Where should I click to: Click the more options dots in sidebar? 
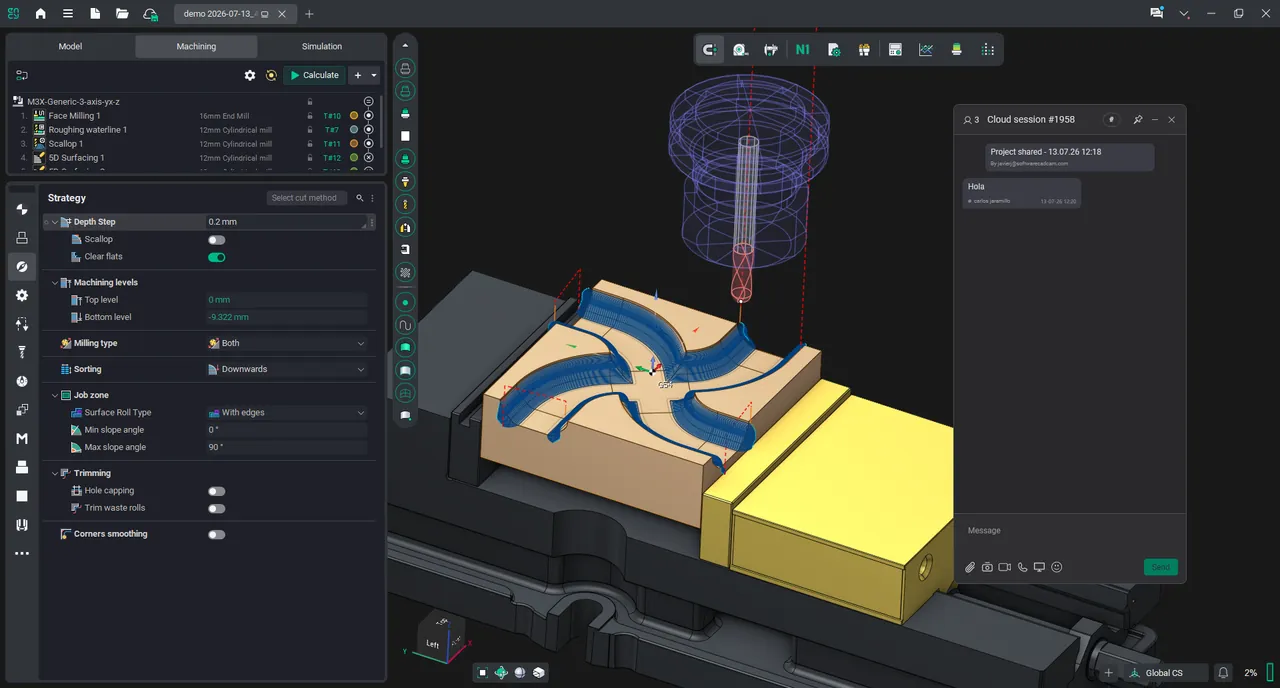[x=22, y=553]
